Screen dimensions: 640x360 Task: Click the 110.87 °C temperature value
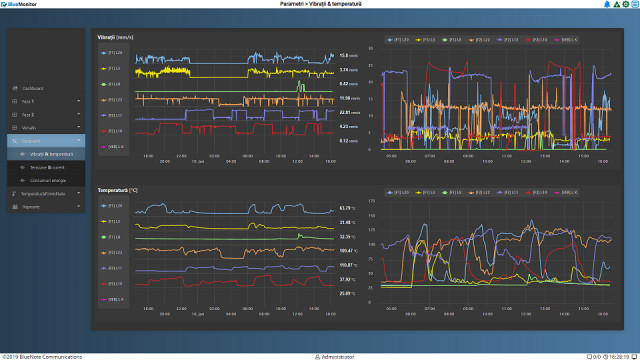tap(349, 265)
